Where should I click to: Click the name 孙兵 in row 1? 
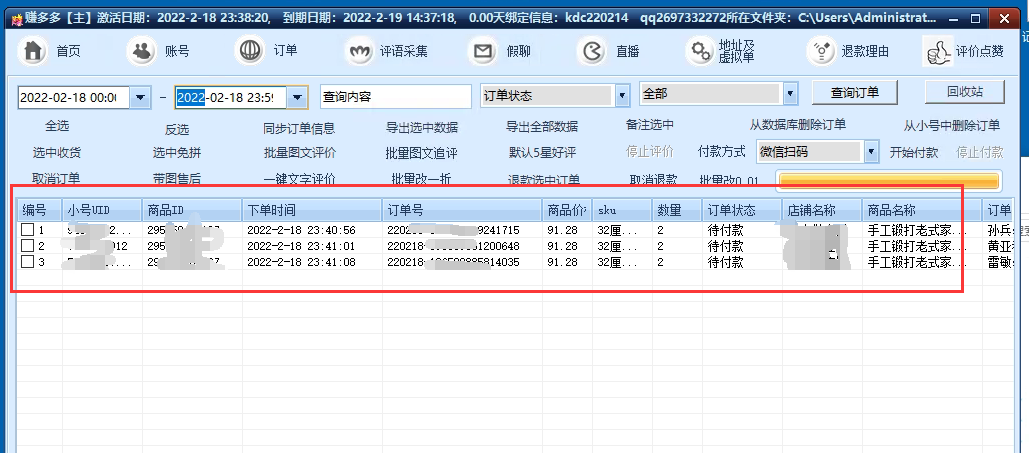998,230
